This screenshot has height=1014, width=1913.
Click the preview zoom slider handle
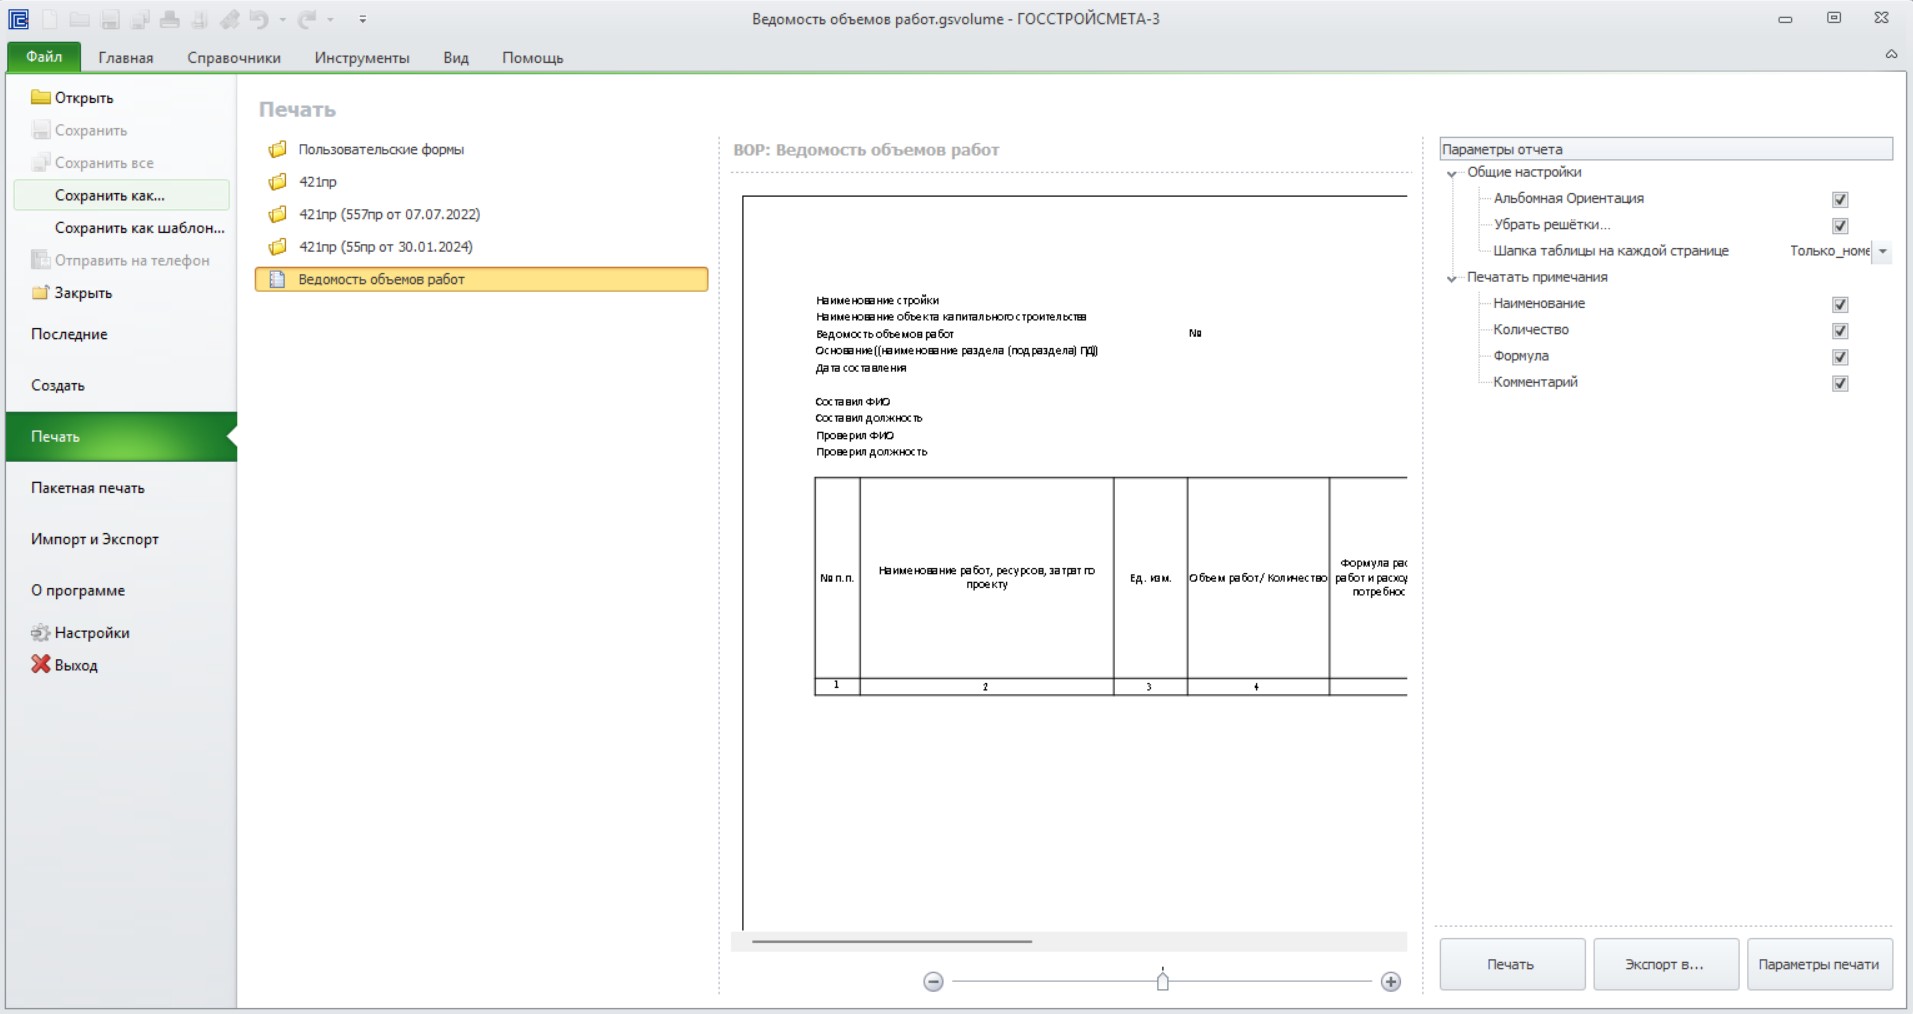click(1162, 981)
